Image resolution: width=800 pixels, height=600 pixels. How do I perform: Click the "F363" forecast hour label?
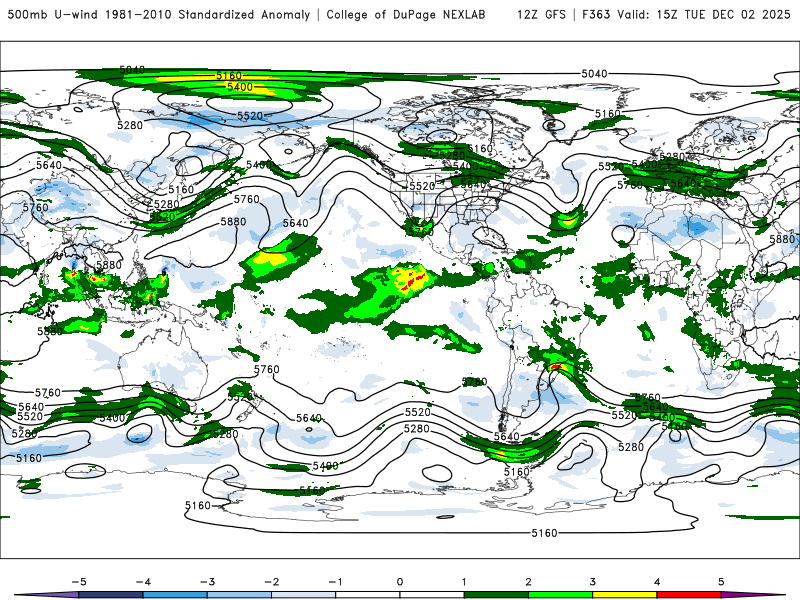[x=596, y=14]
